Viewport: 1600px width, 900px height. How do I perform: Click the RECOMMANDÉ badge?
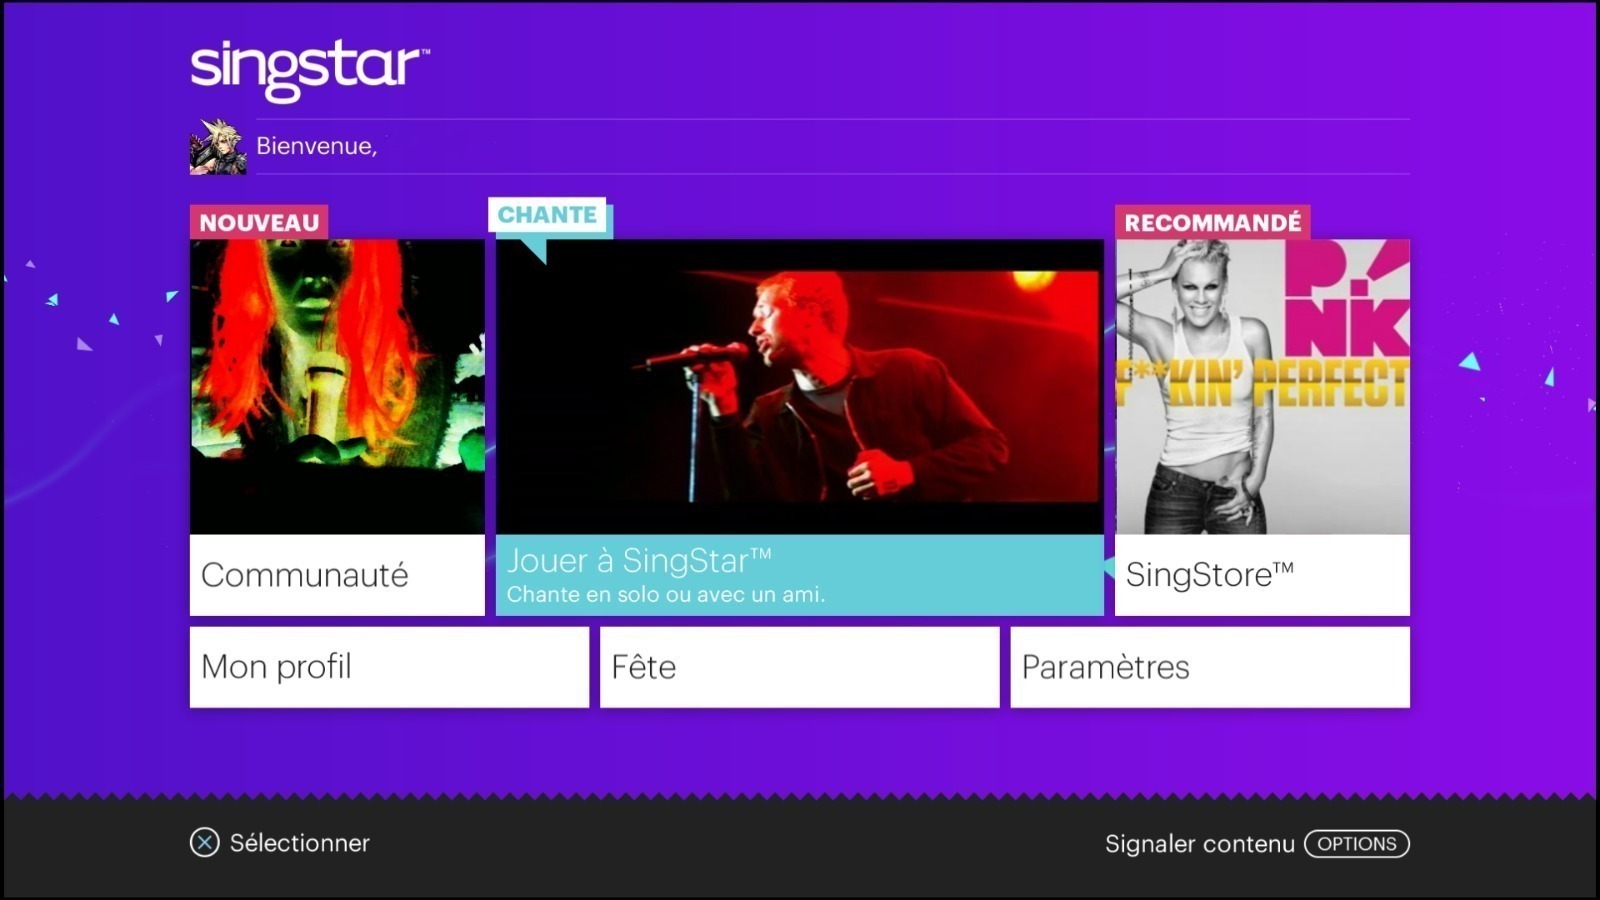point(1213,222)
